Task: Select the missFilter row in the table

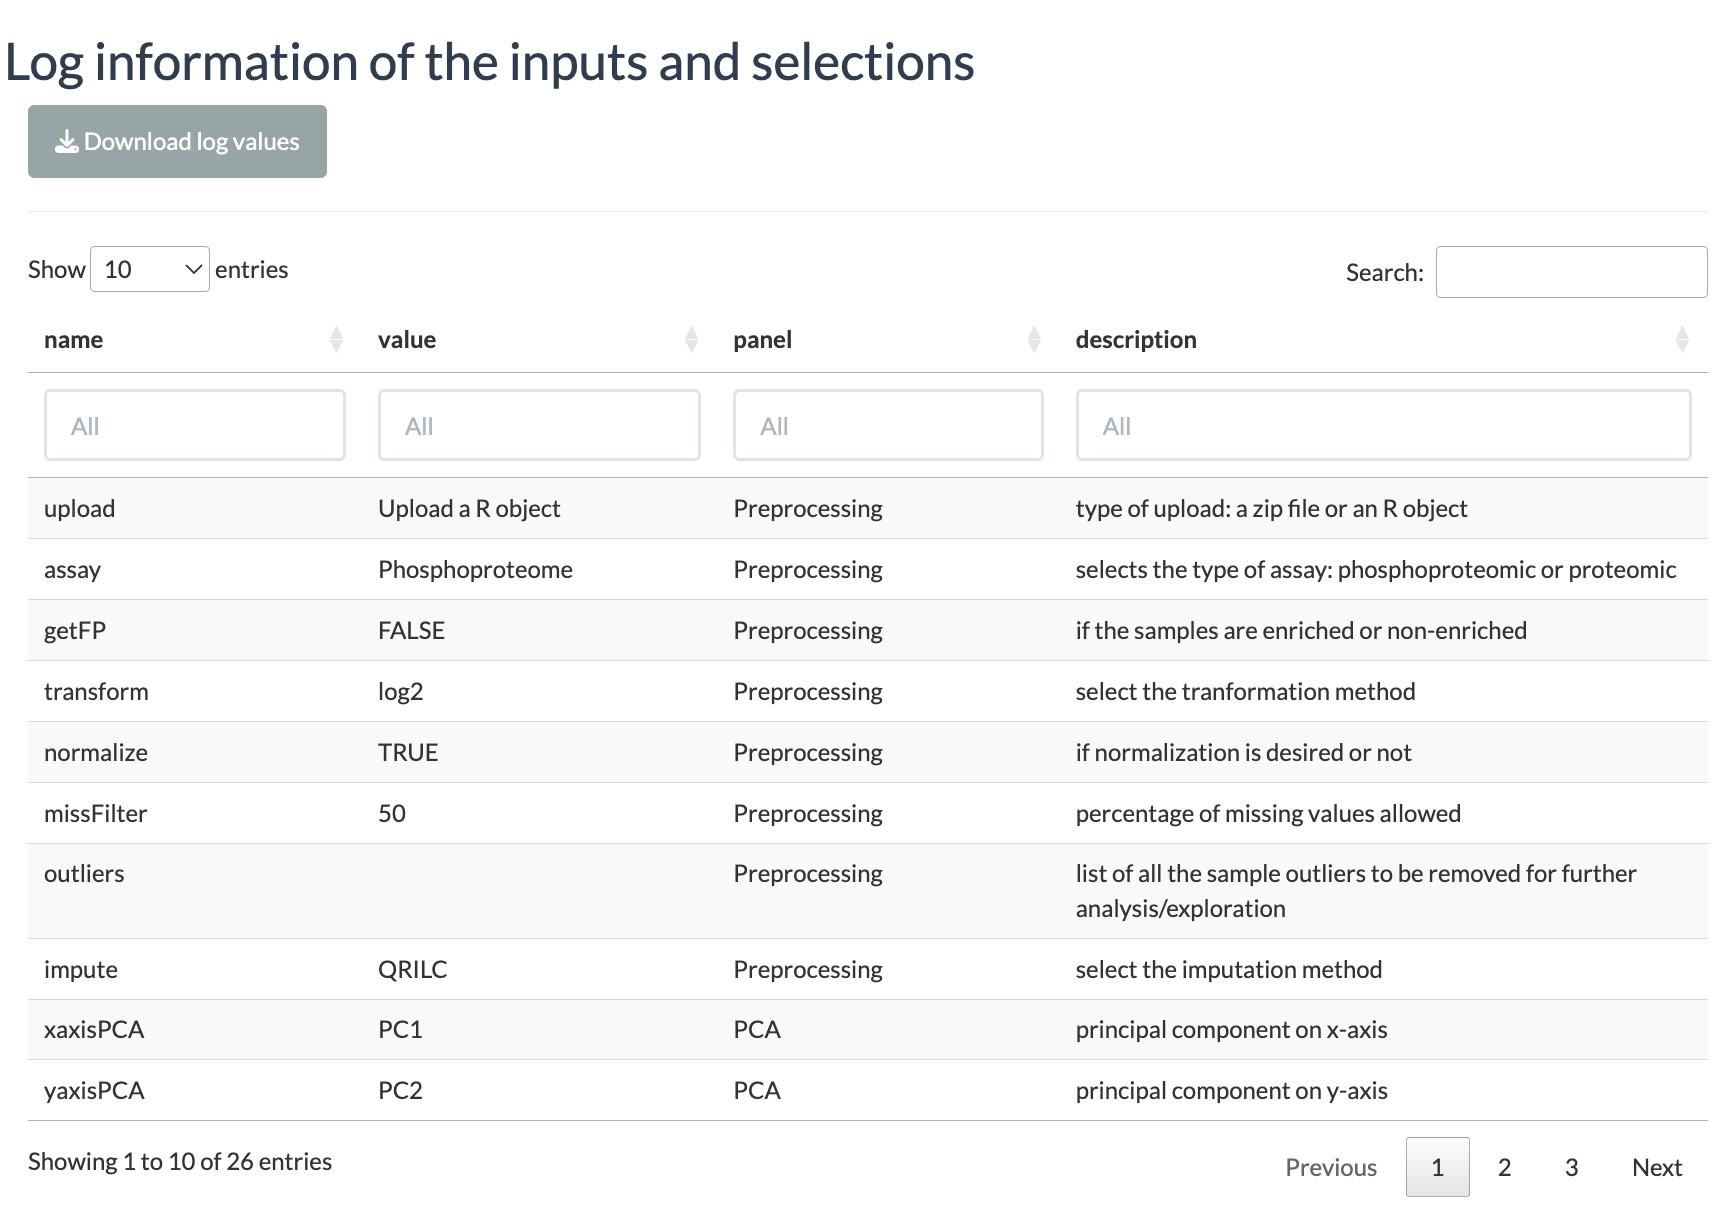Action: (x=868, y=813)
